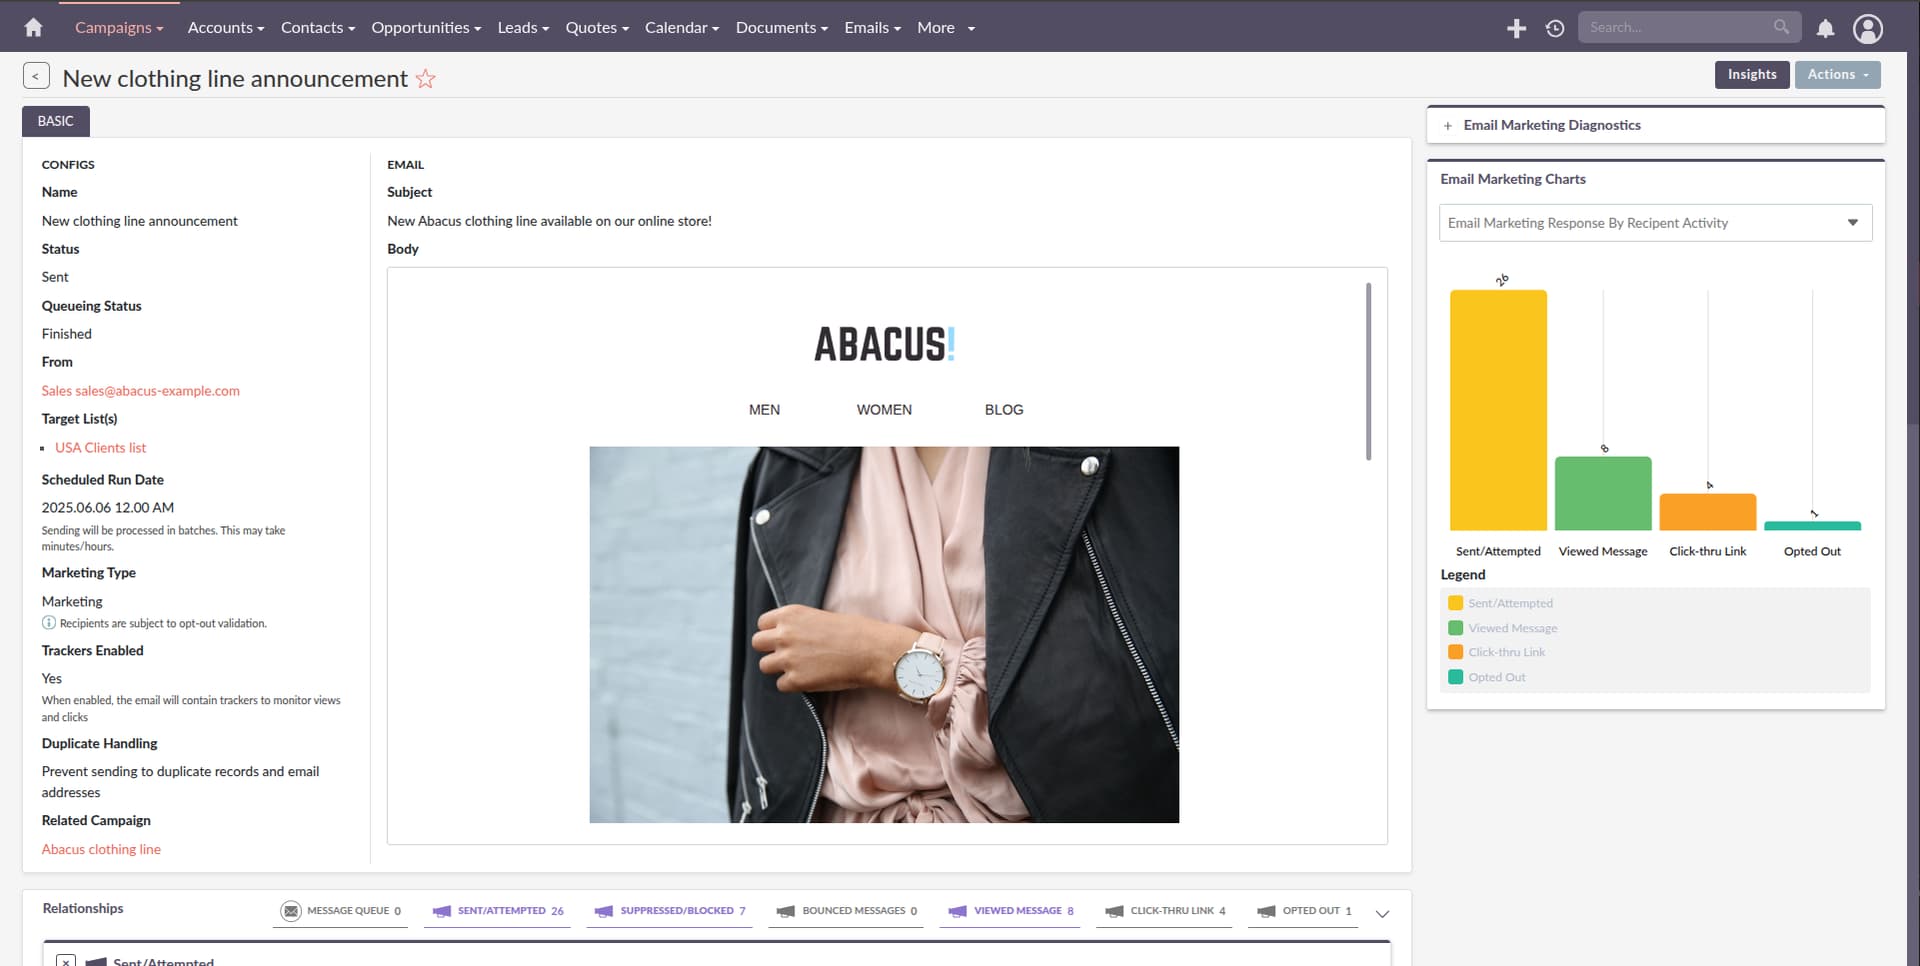Click the home icon in navigation bar
Screen dimensions: 1920x966
pyautogui.click(x=33, y=27)
